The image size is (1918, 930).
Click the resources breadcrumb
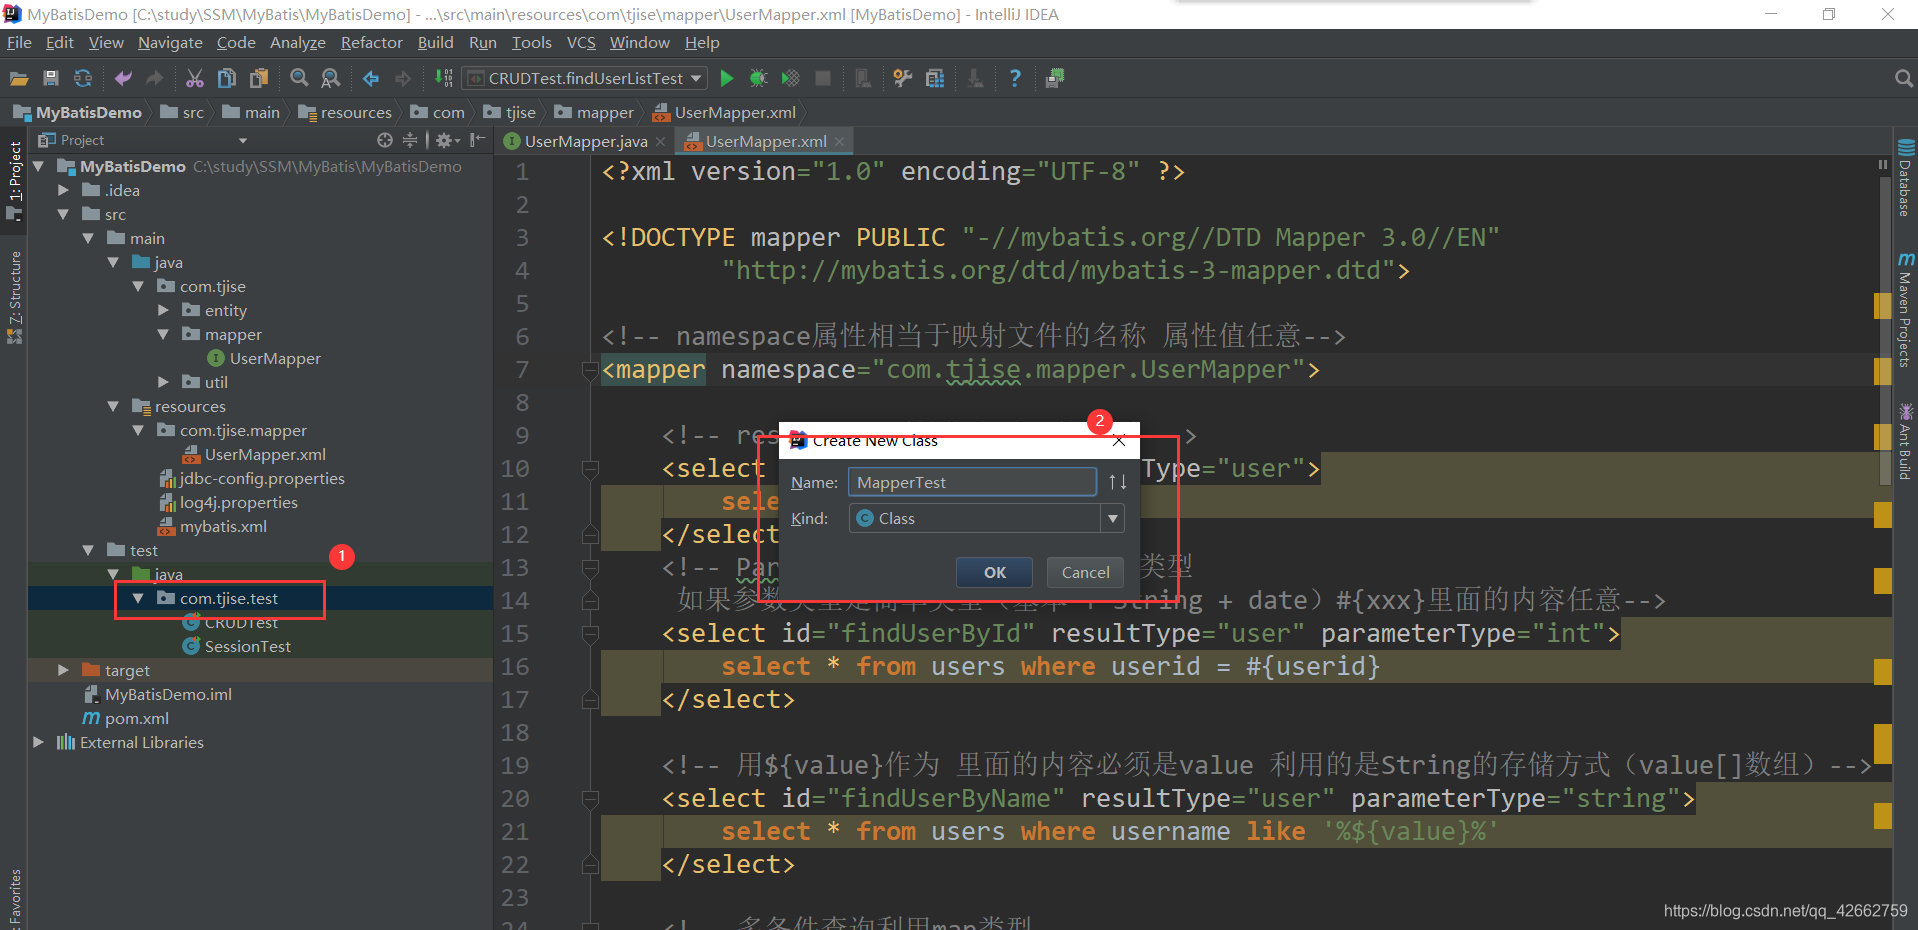click(345, 112)
